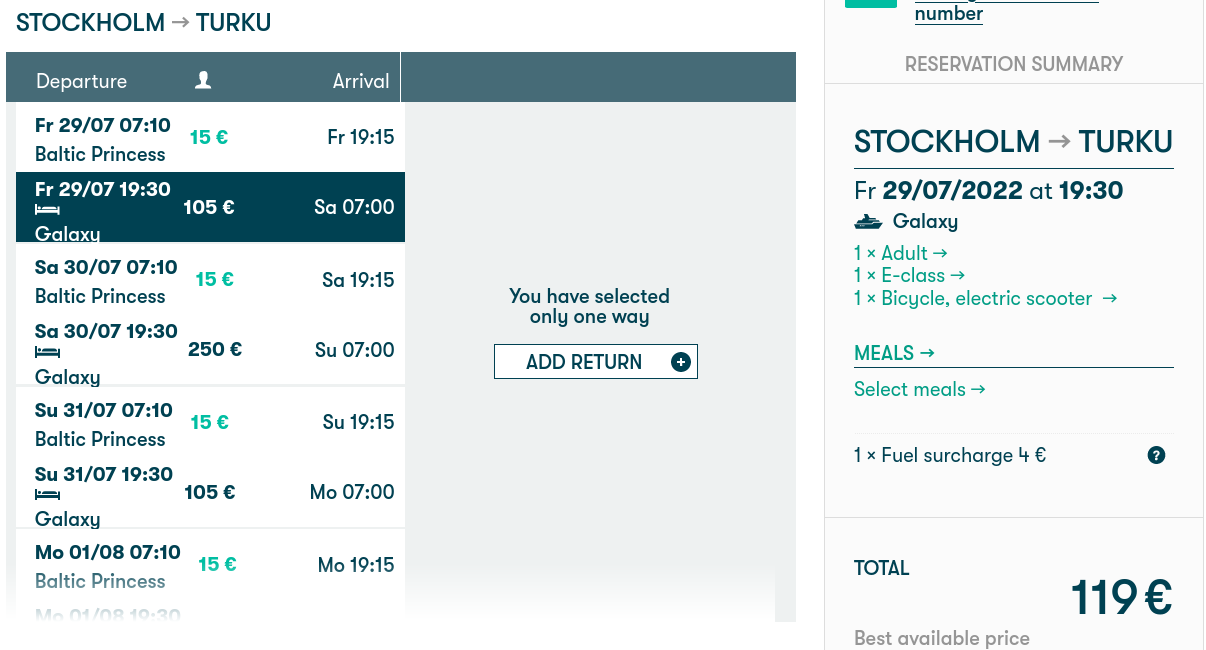Select the Su 31/07 07:10 Baltic Princess departure
This screenshot has height=650, width=1206.
click(x=210, y=423)
